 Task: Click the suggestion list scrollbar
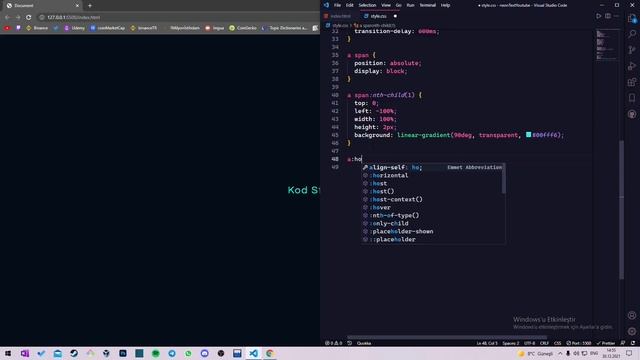point(504,179)
